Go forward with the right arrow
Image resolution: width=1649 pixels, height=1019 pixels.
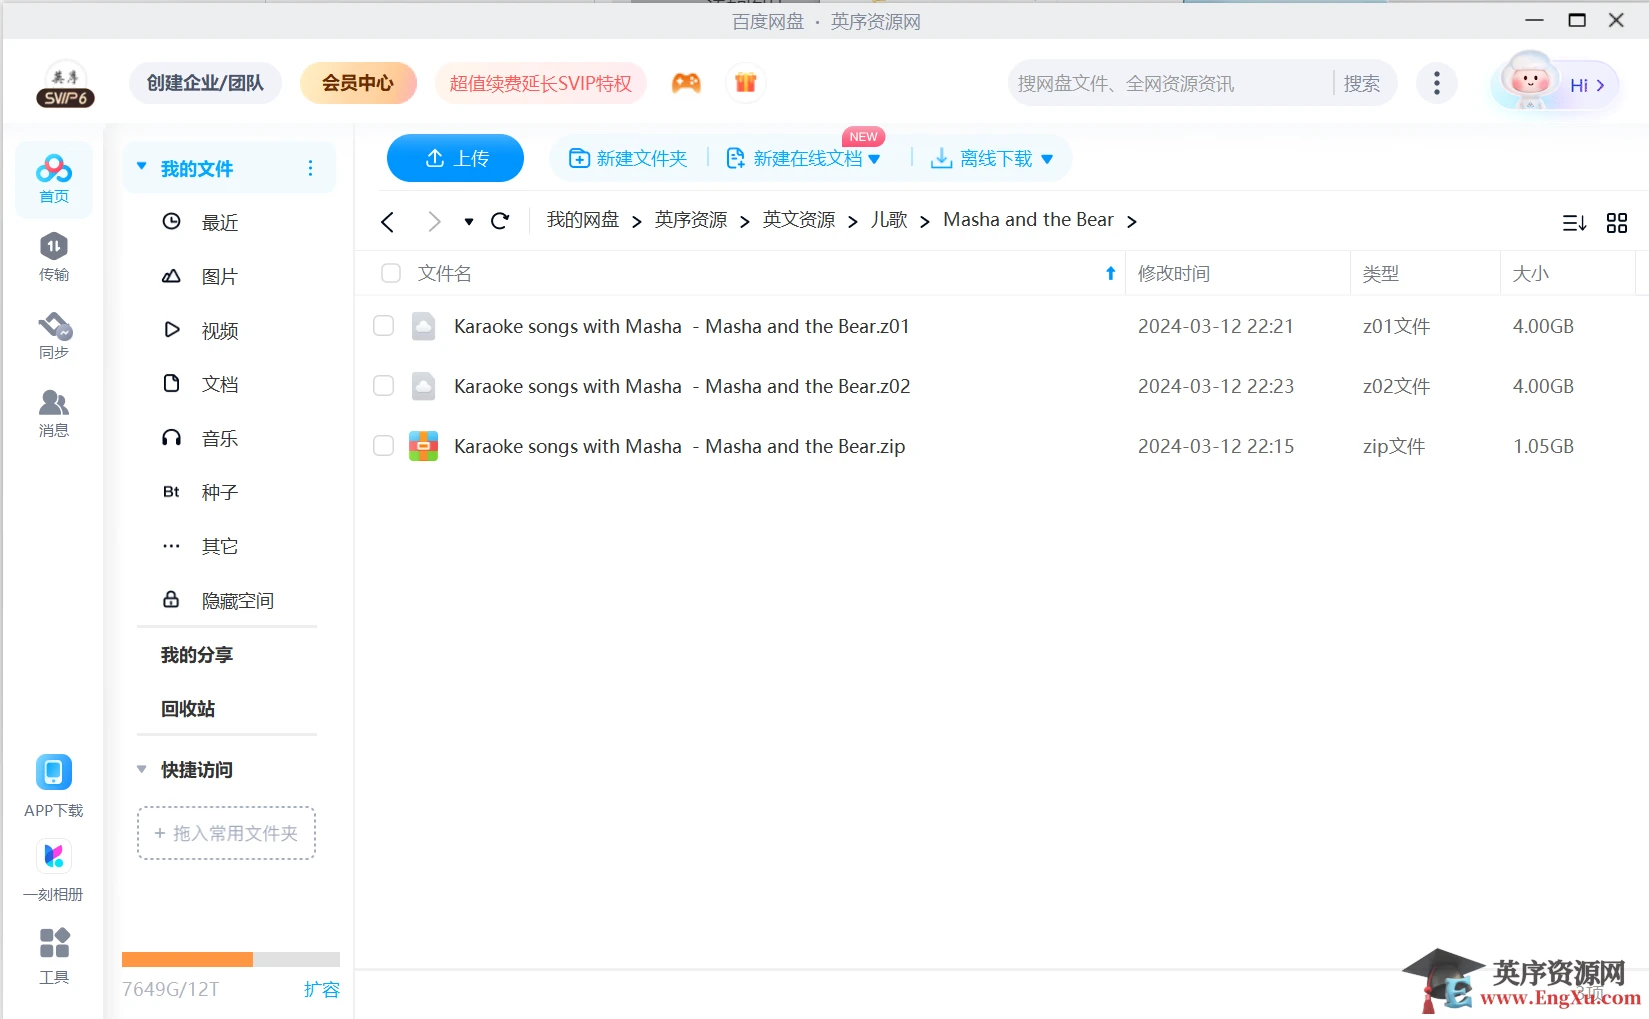434,221
